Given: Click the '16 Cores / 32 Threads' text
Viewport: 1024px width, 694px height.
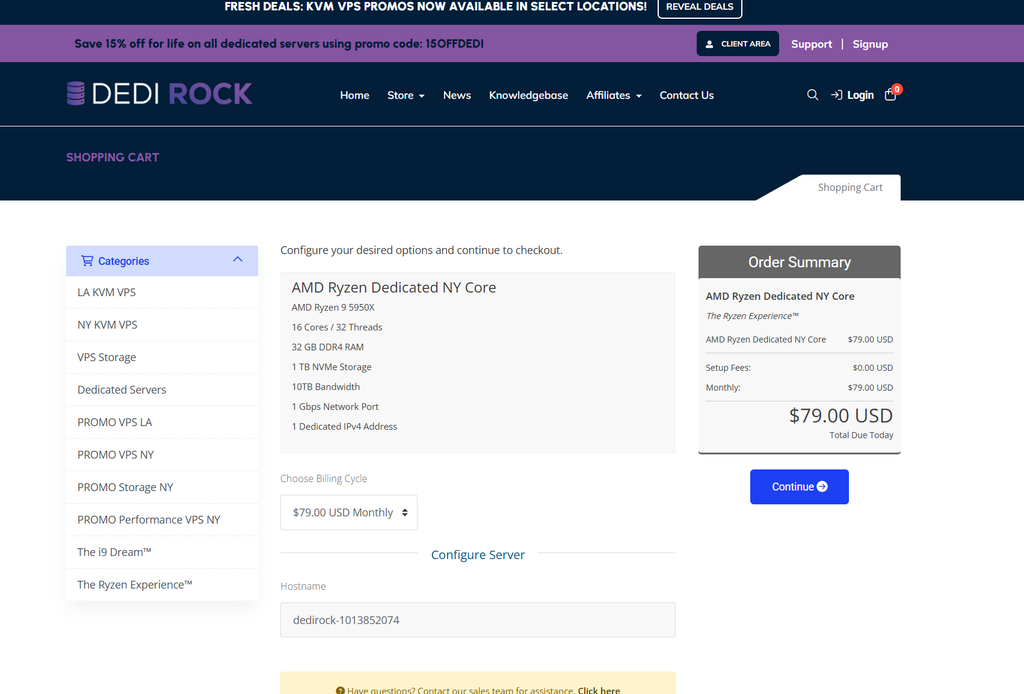Looking at the screenshot, I should coord(337,327).
